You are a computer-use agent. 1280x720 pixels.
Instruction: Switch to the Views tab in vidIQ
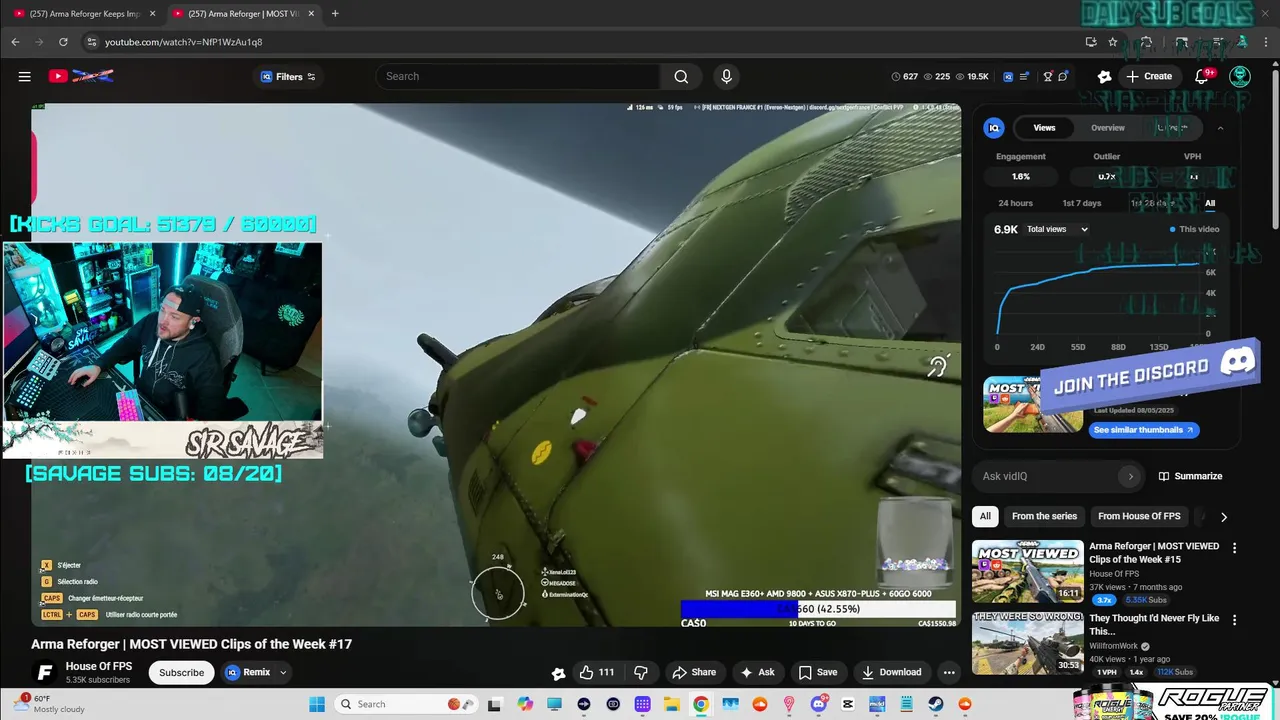pos(1044,128)
